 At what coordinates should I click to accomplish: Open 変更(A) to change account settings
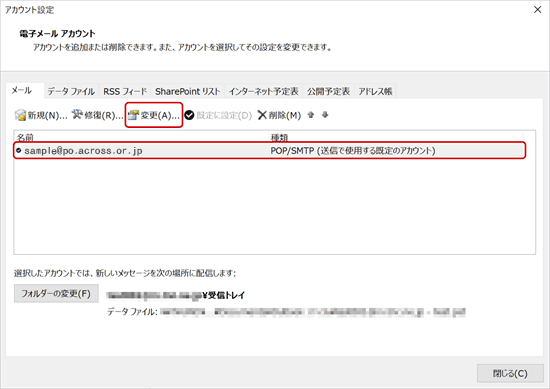(154, 115)
